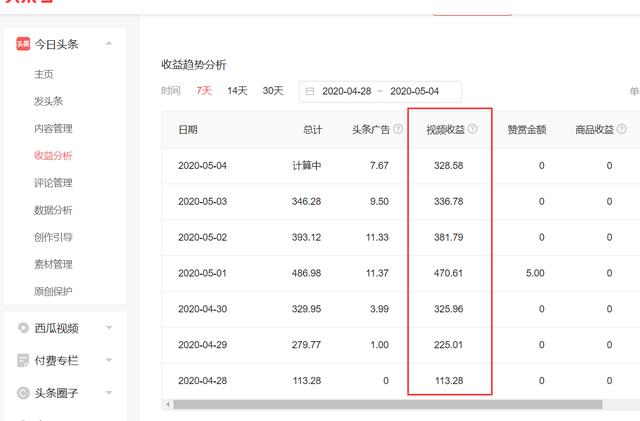Open the 数据分析 menu item
Screen dimensions: 640x421
click(x=53, y=210)
